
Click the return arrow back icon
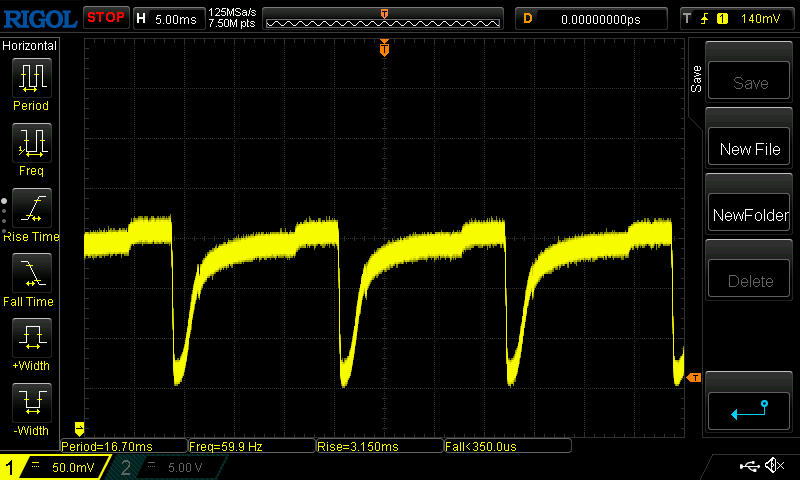tap(749, 408)
